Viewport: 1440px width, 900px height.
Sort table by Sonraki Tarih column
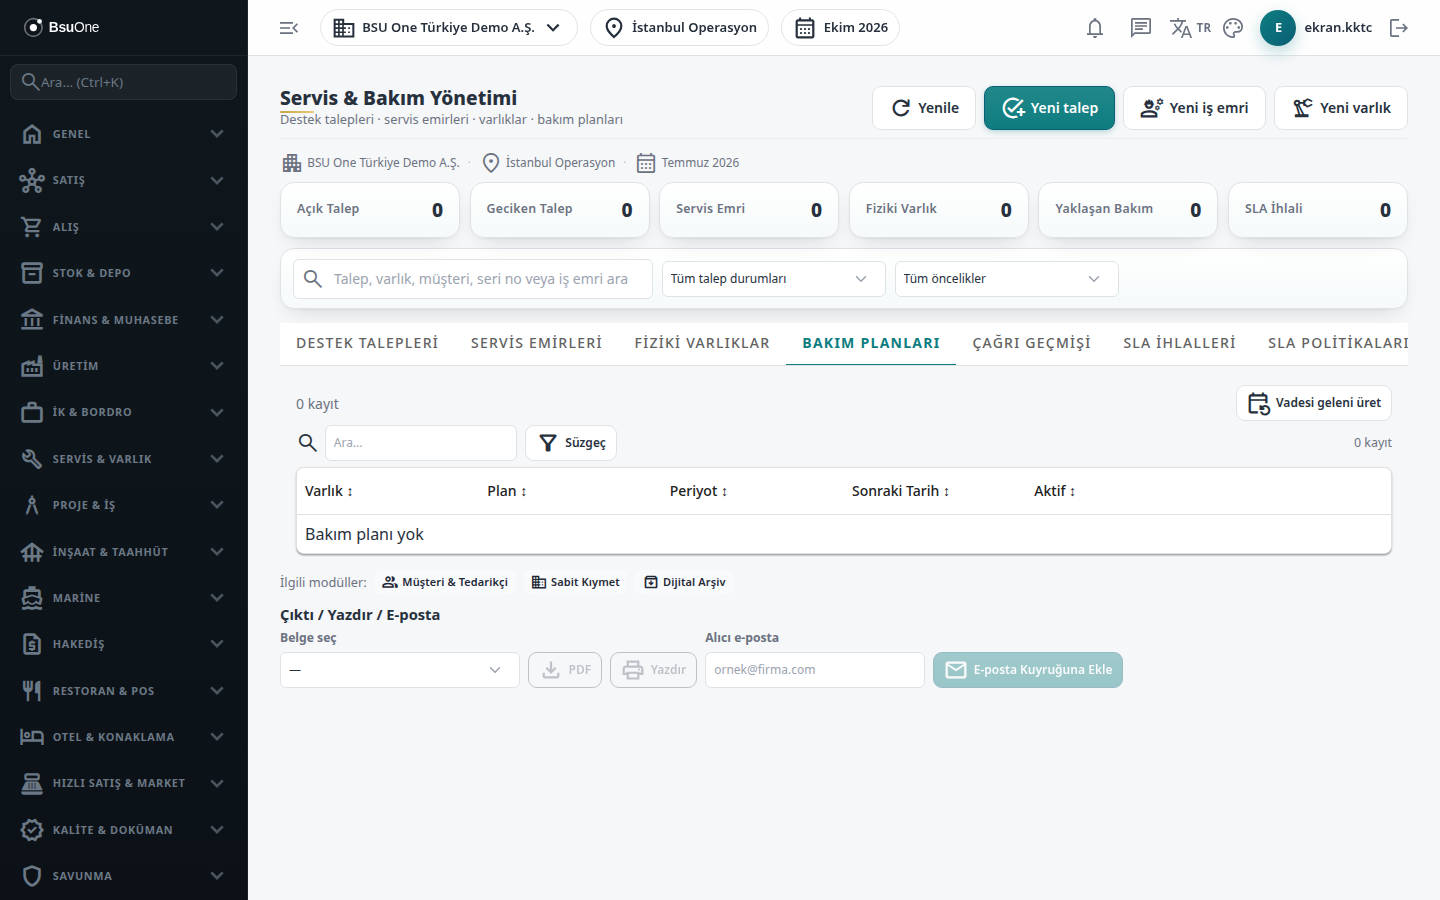[900, 491]
